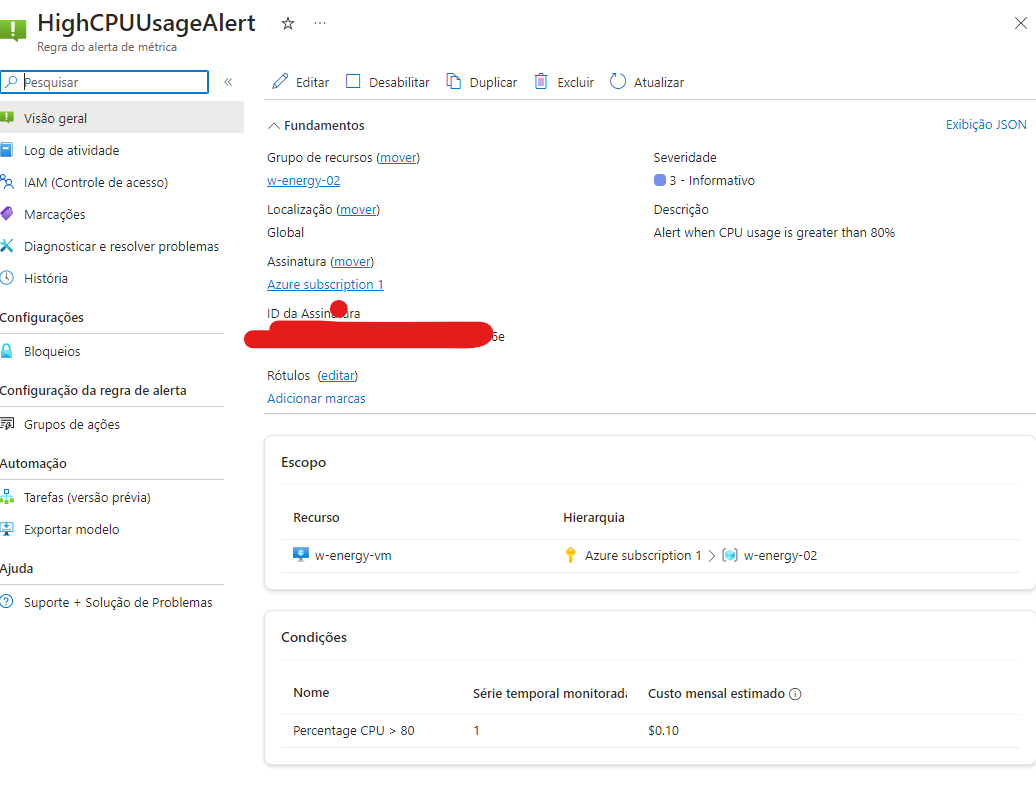
Task: Click the Suporte + Solução de Problemas icon
Action: pyautogui.click(x=7, y=601)
